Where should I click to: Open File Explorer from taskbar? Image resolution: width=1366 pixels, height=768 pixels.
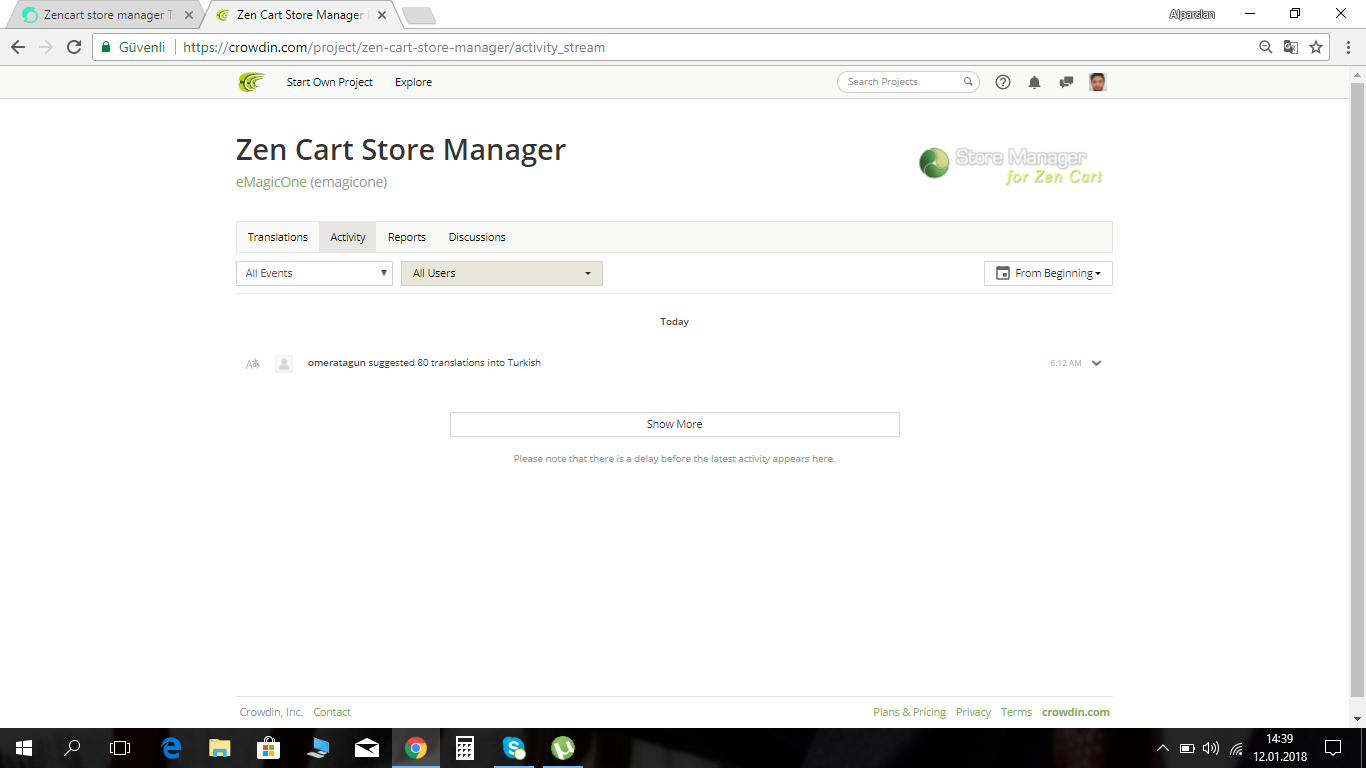pos(220,748)
